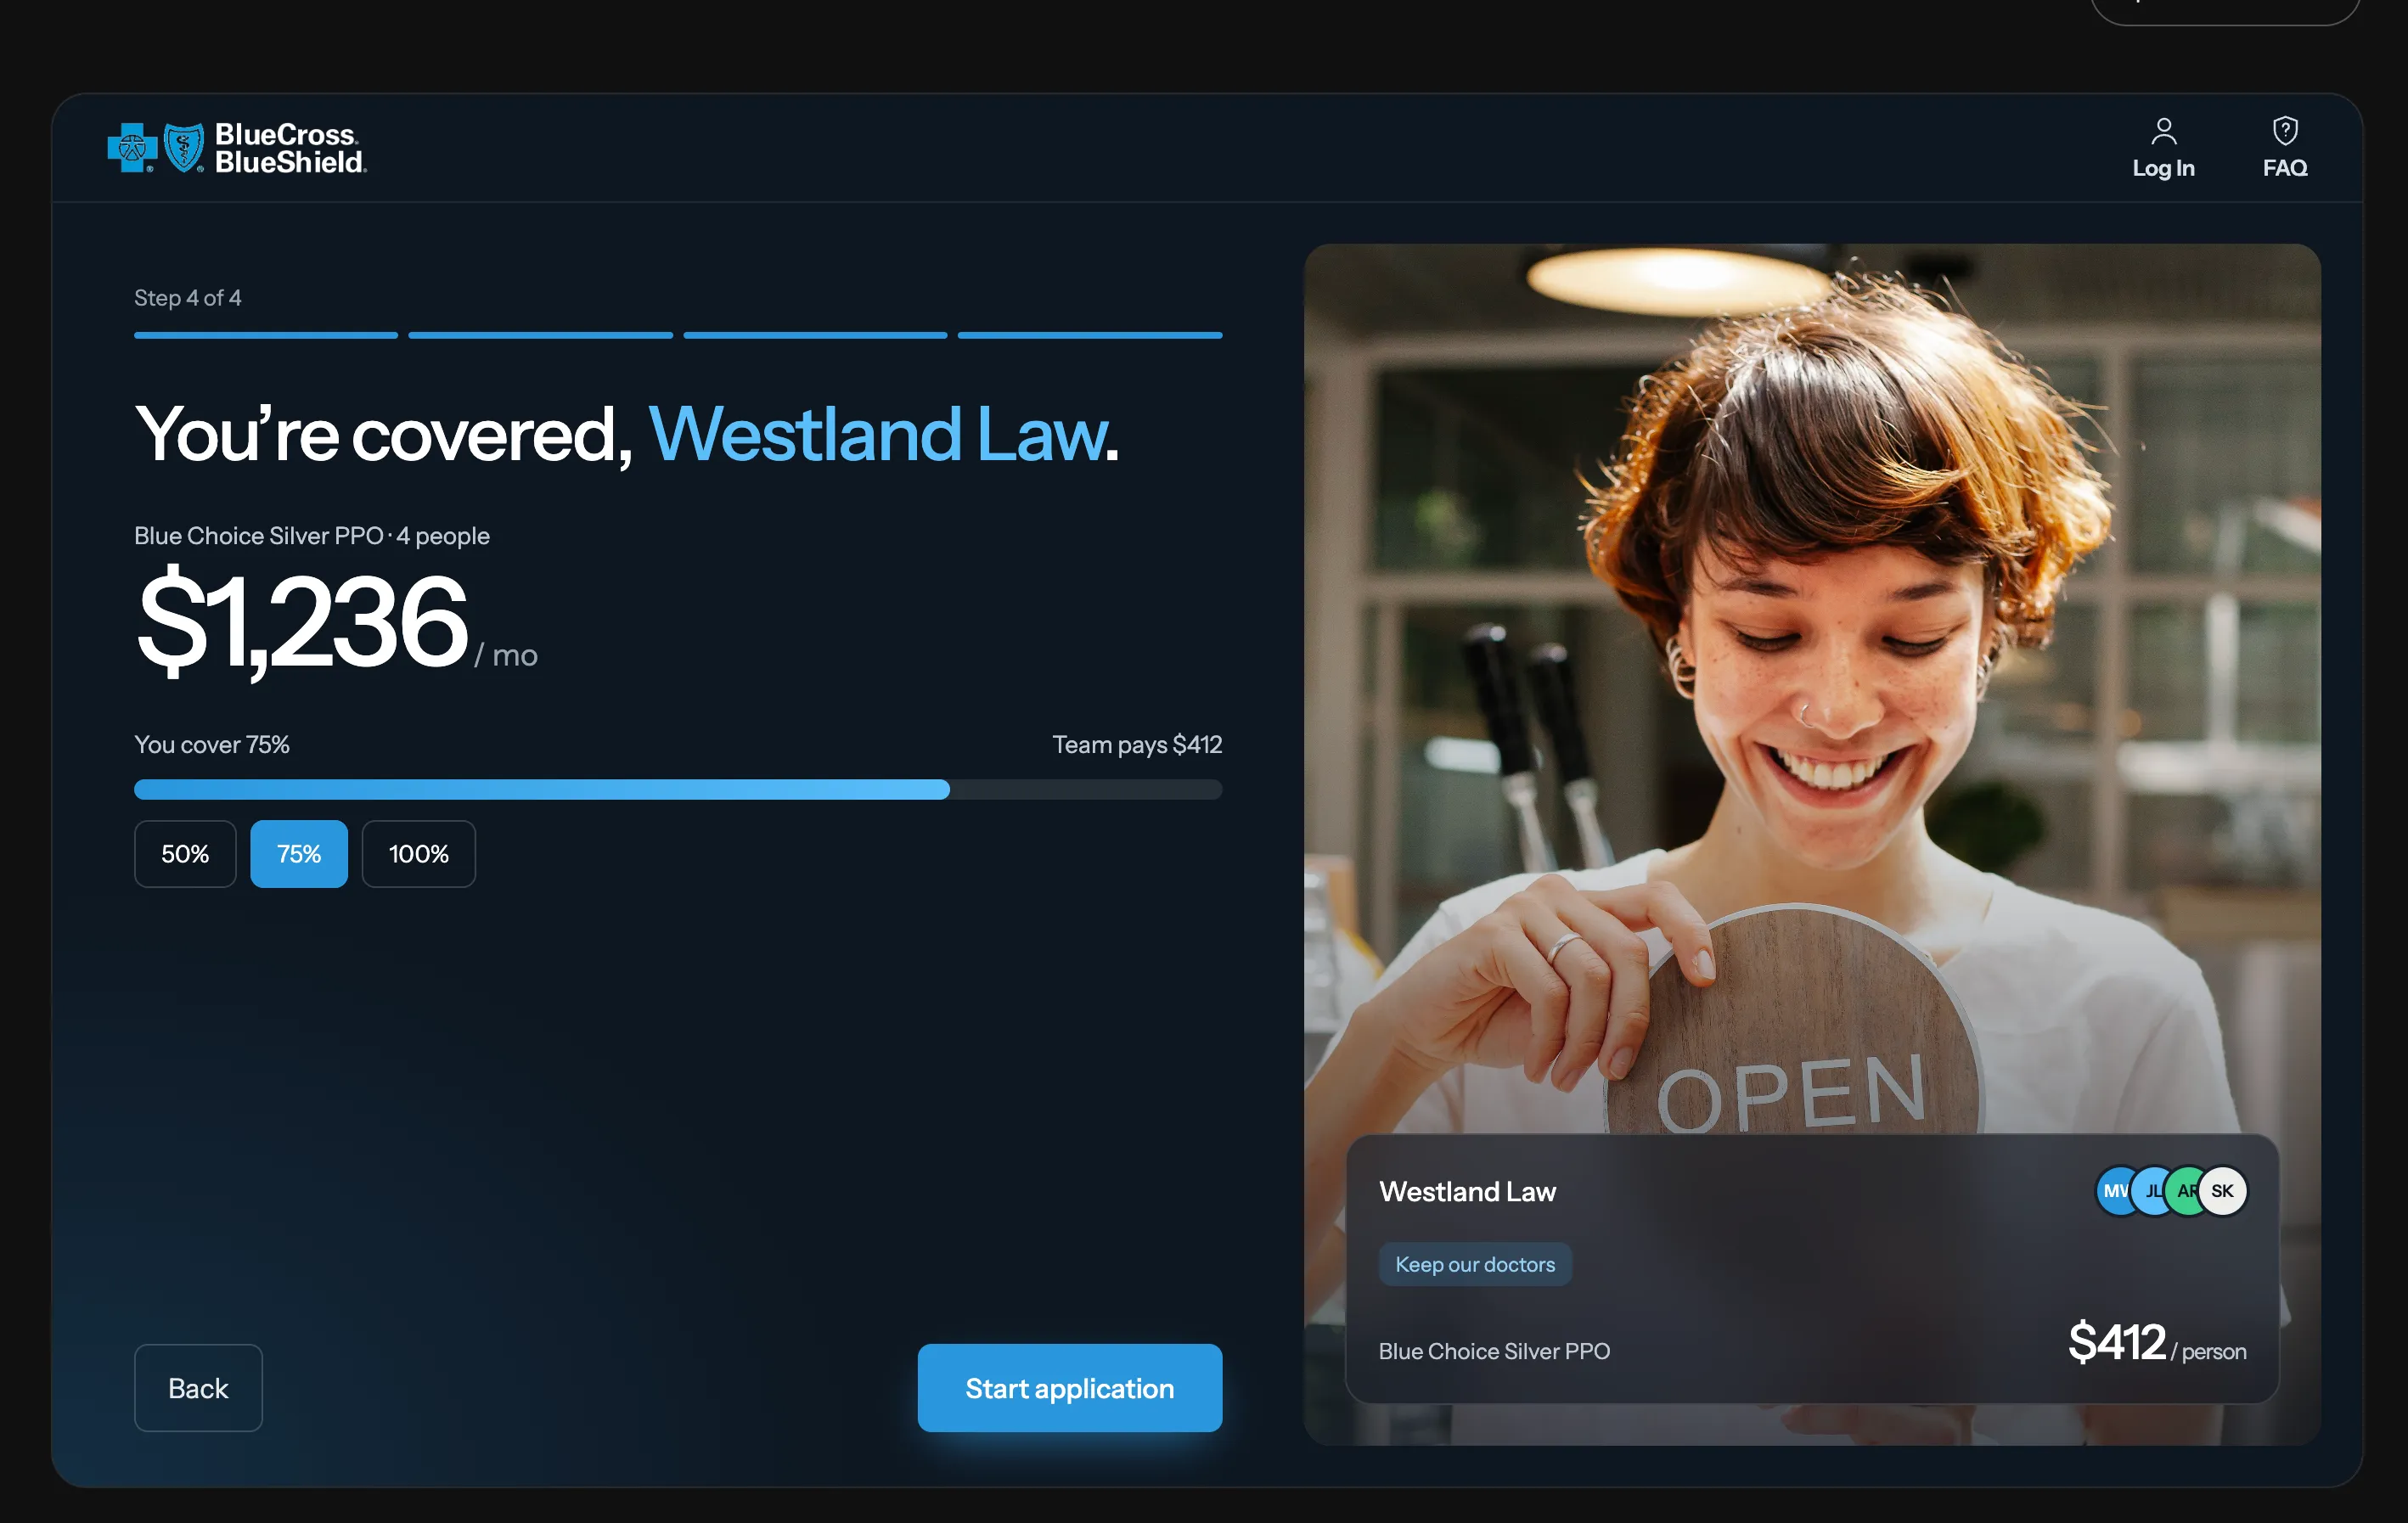Select the 75% coverage option
Viewport: 2408px width, 1523px height.
299,854
